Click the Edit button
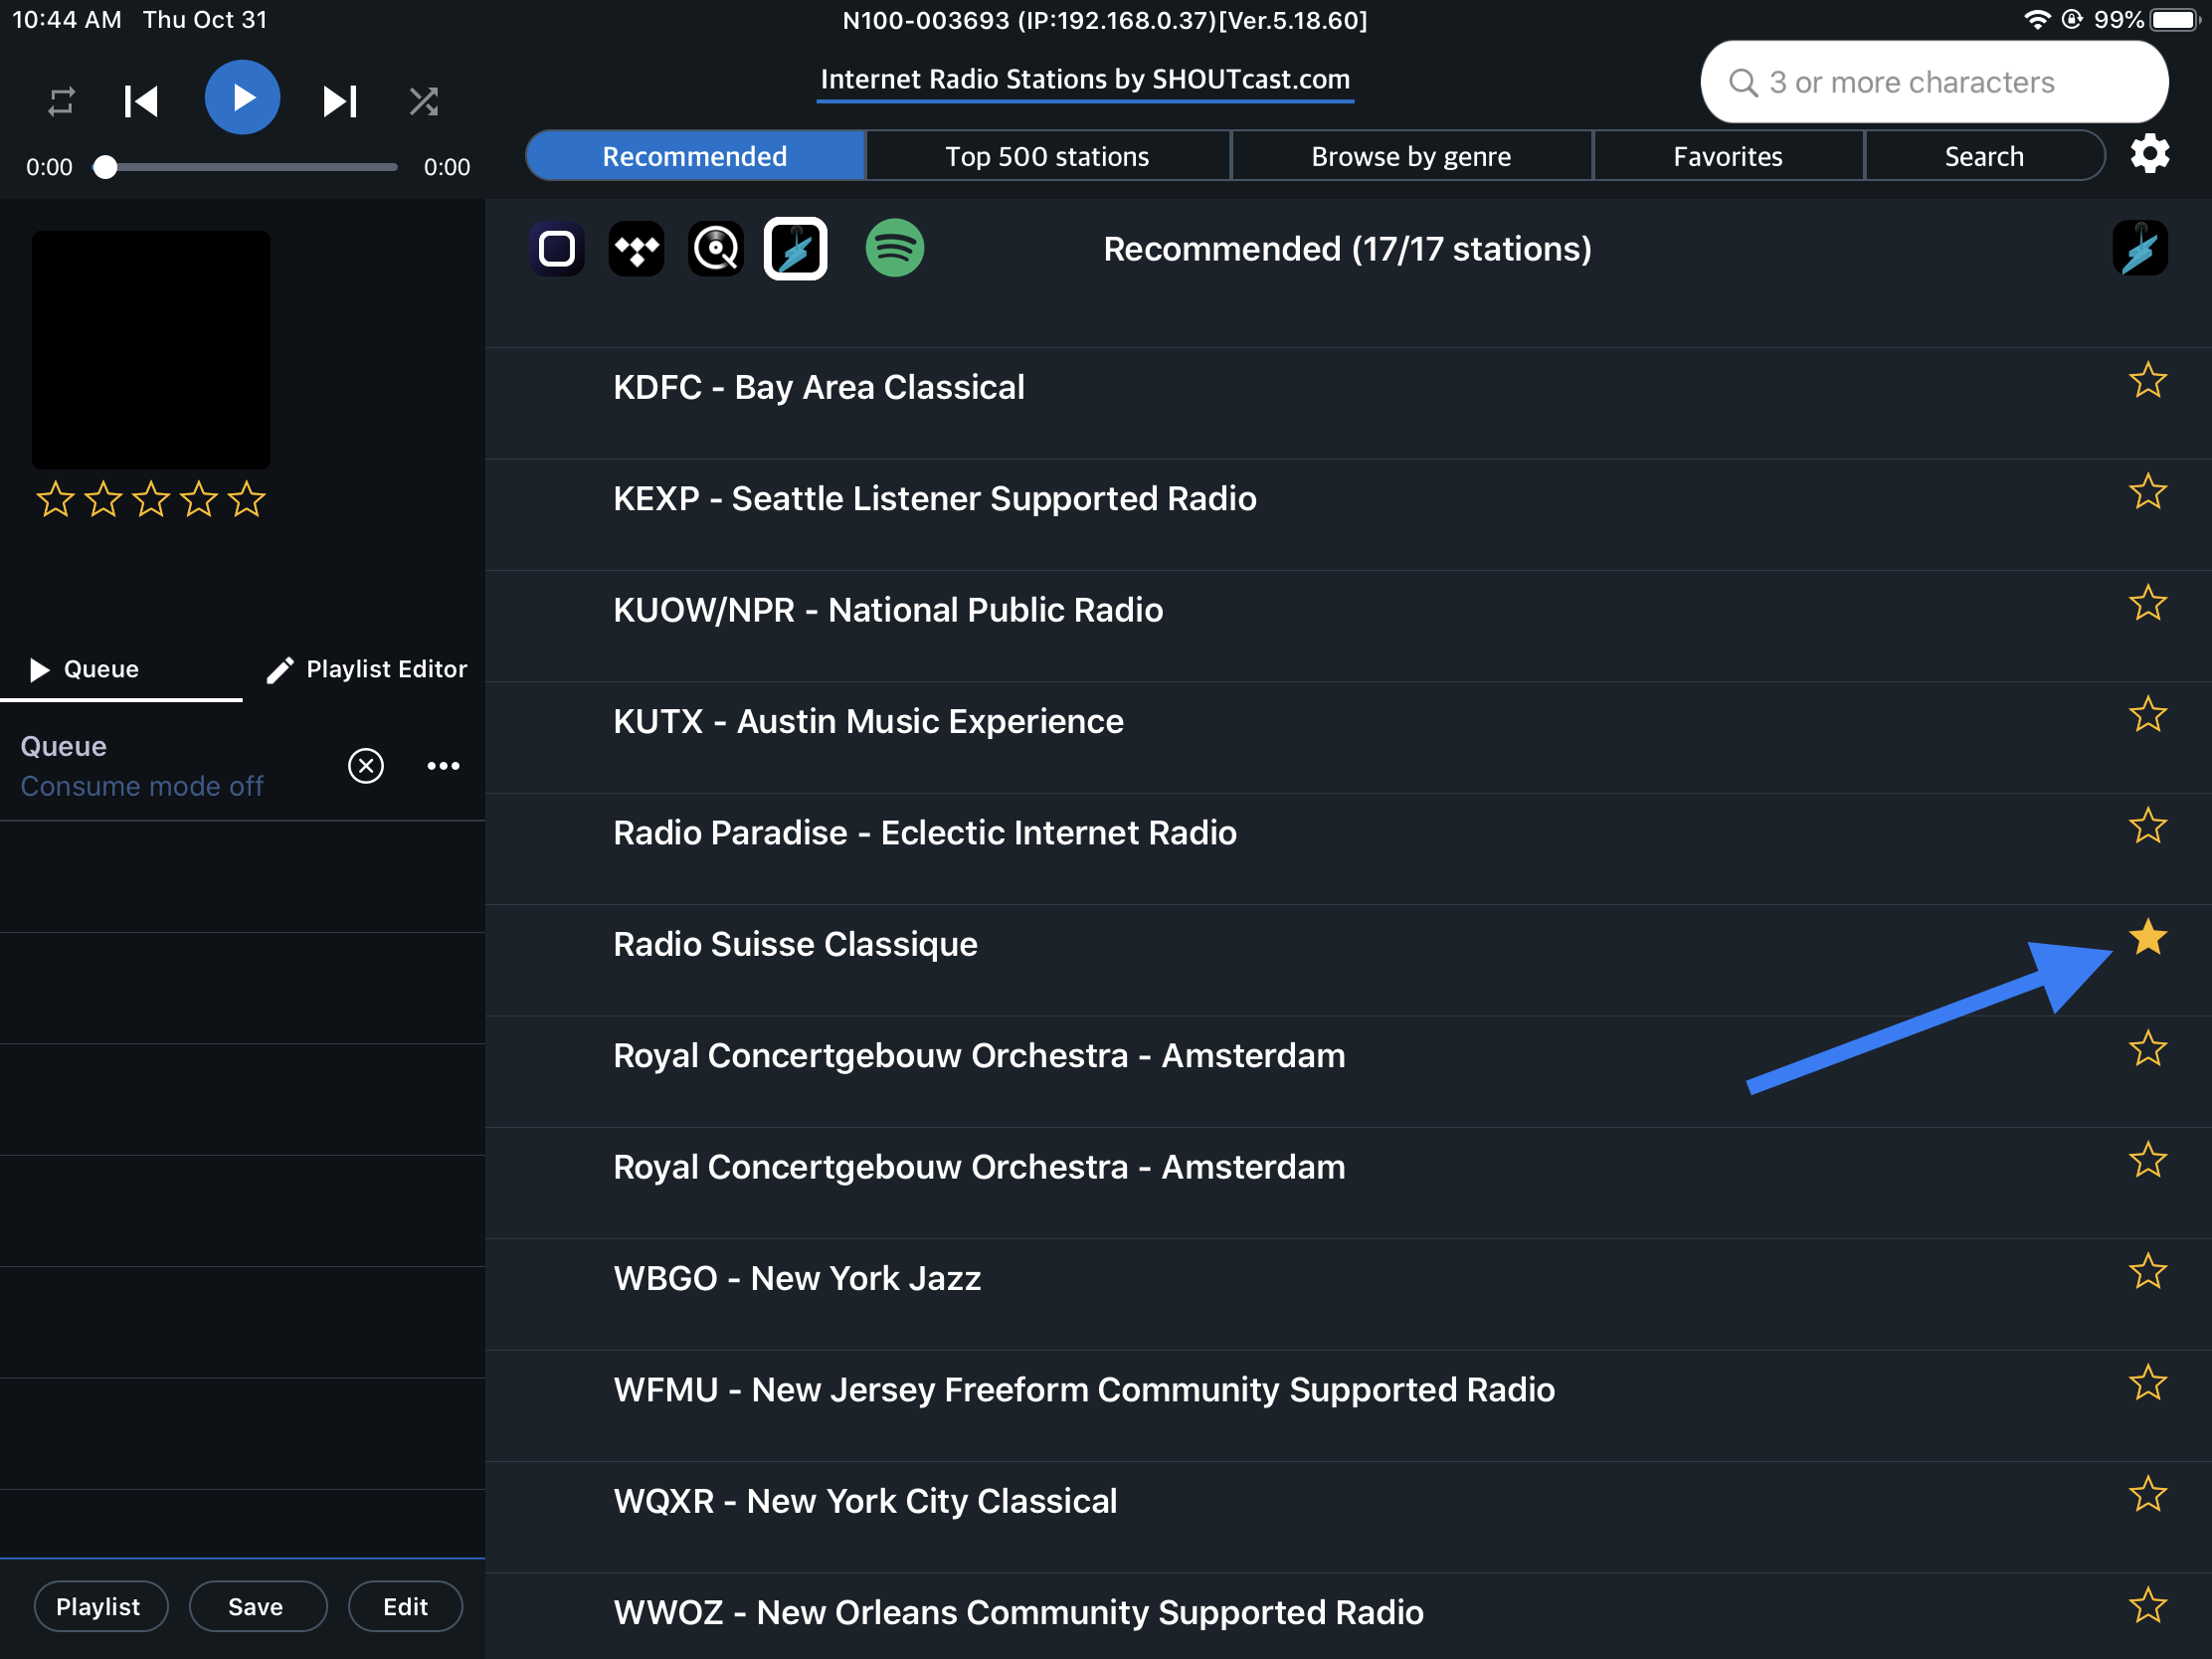The image size is (2212, 1659). (405, 1606)
